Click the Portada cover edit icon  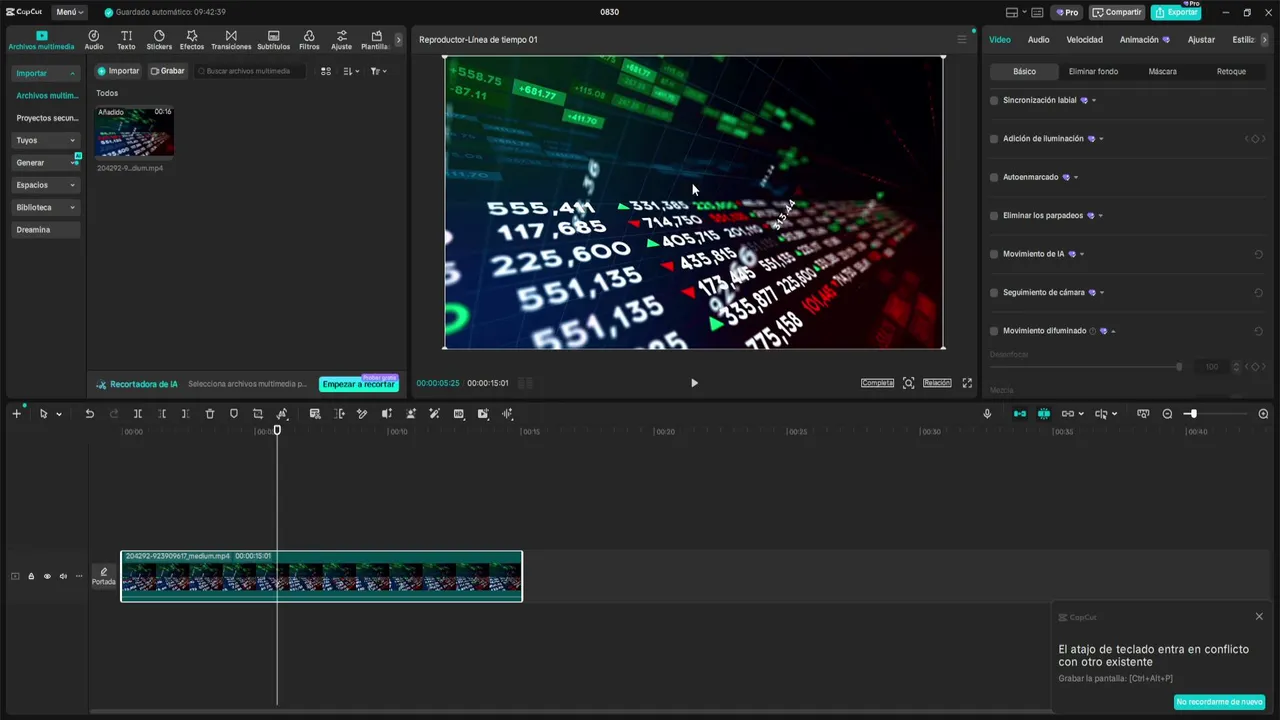[104, 576]
